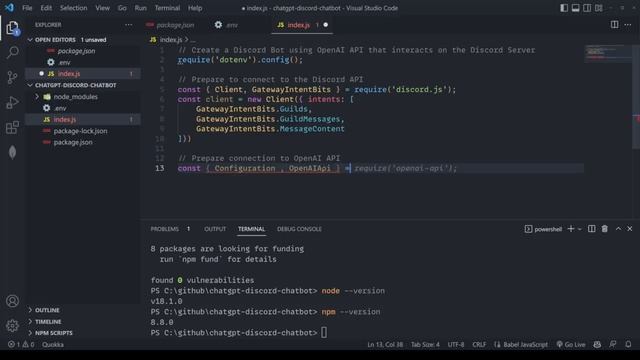Open the File menu
The height and width of the screenshot is (360, 640).
(x=27, y=8)
